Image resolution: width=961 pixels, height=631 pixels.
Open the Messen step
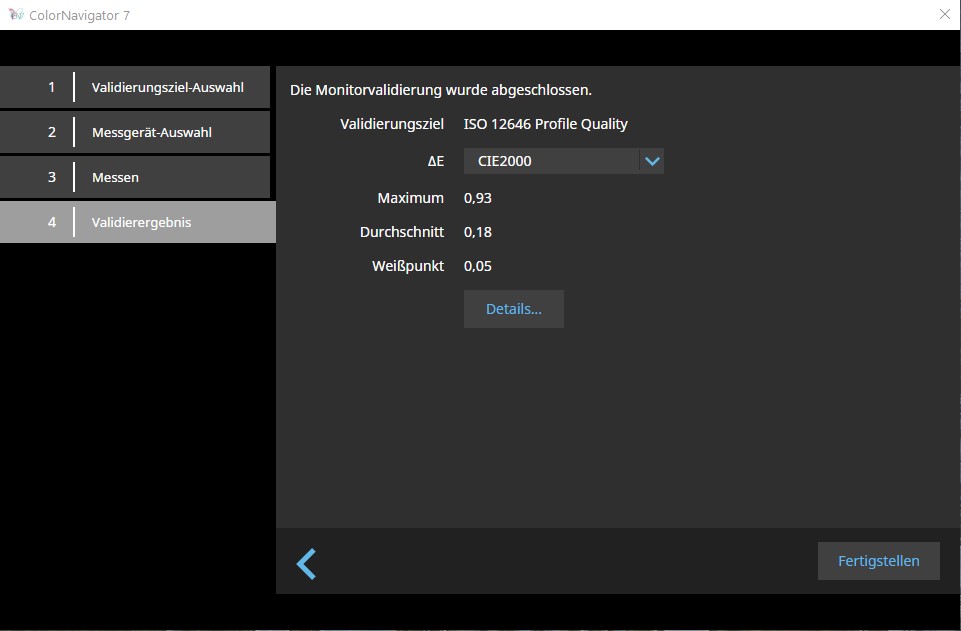click(x=136, y=177)
